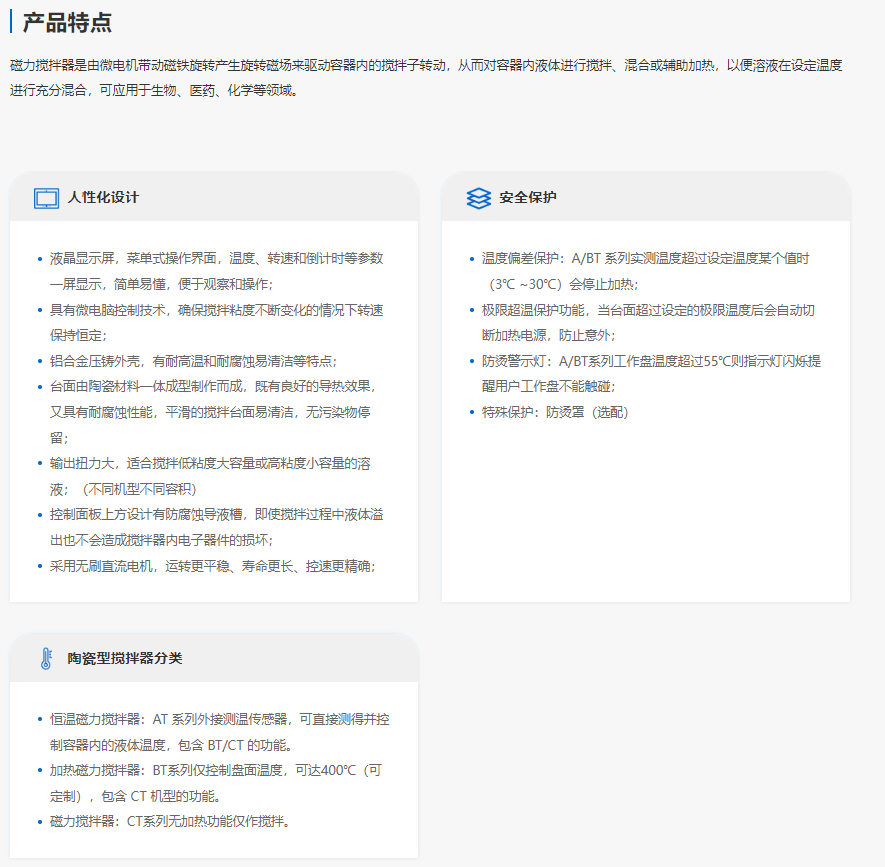Click the 特殊保护：防烫罩 bullet item
The width and height of the screenshot is (885, 867).
coord(555,412)
